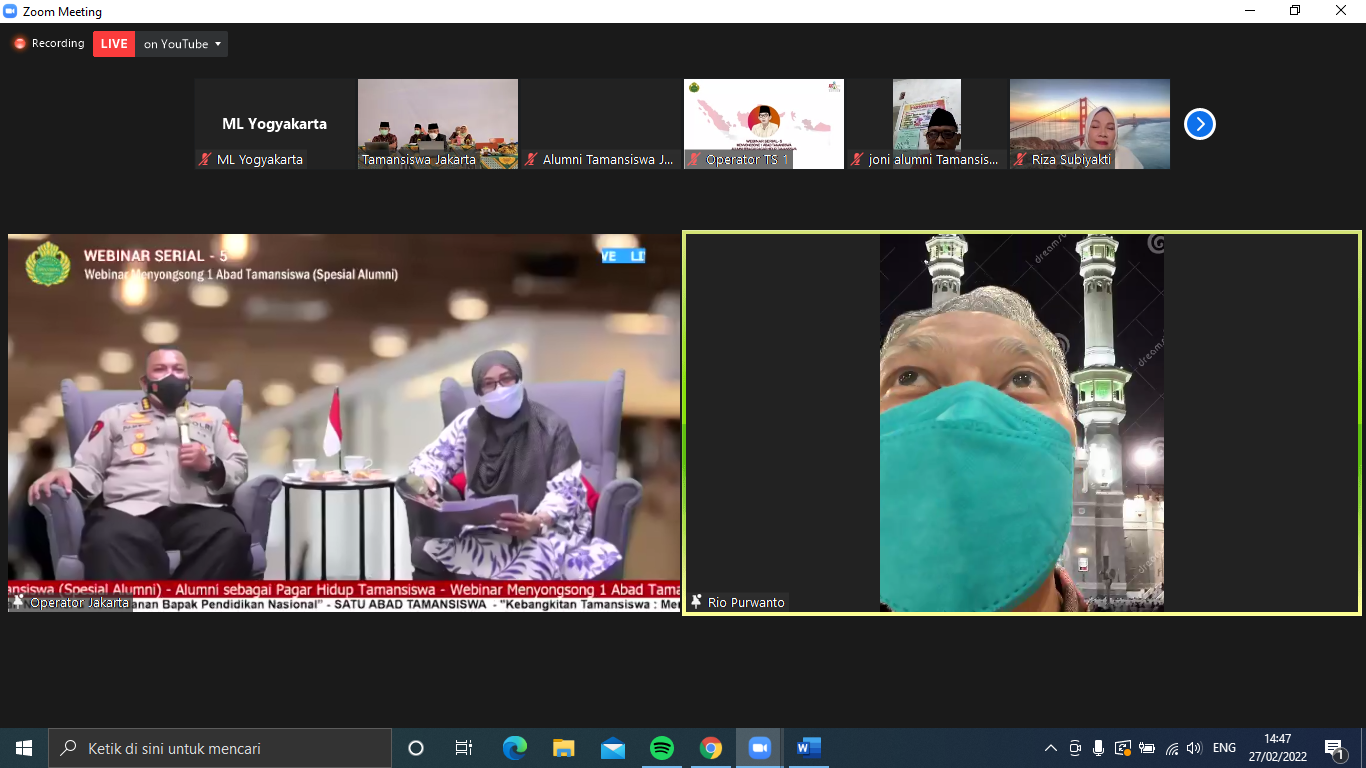Image resolution: width=1366 pixels, height=768 pixels.
Task: Click the red LIVE badge
Action: (114, 44)
